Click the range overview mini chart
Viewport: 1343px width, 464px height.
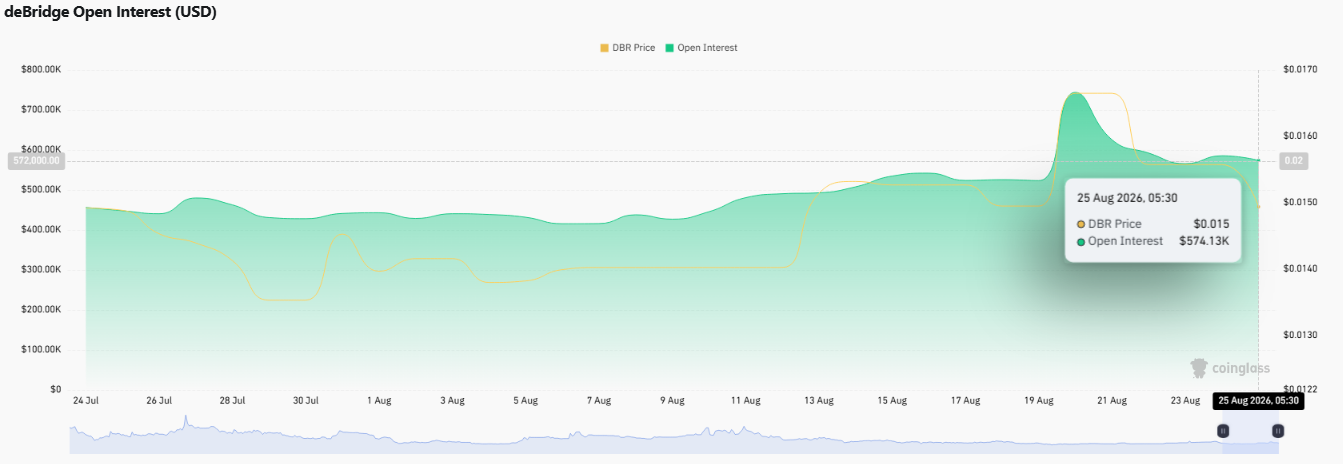click(675, 435)
